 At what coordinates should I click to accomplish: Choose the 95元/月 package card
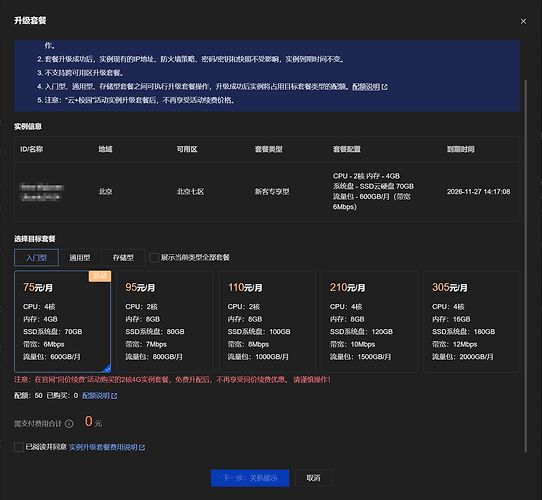click(x=165, y=321)
